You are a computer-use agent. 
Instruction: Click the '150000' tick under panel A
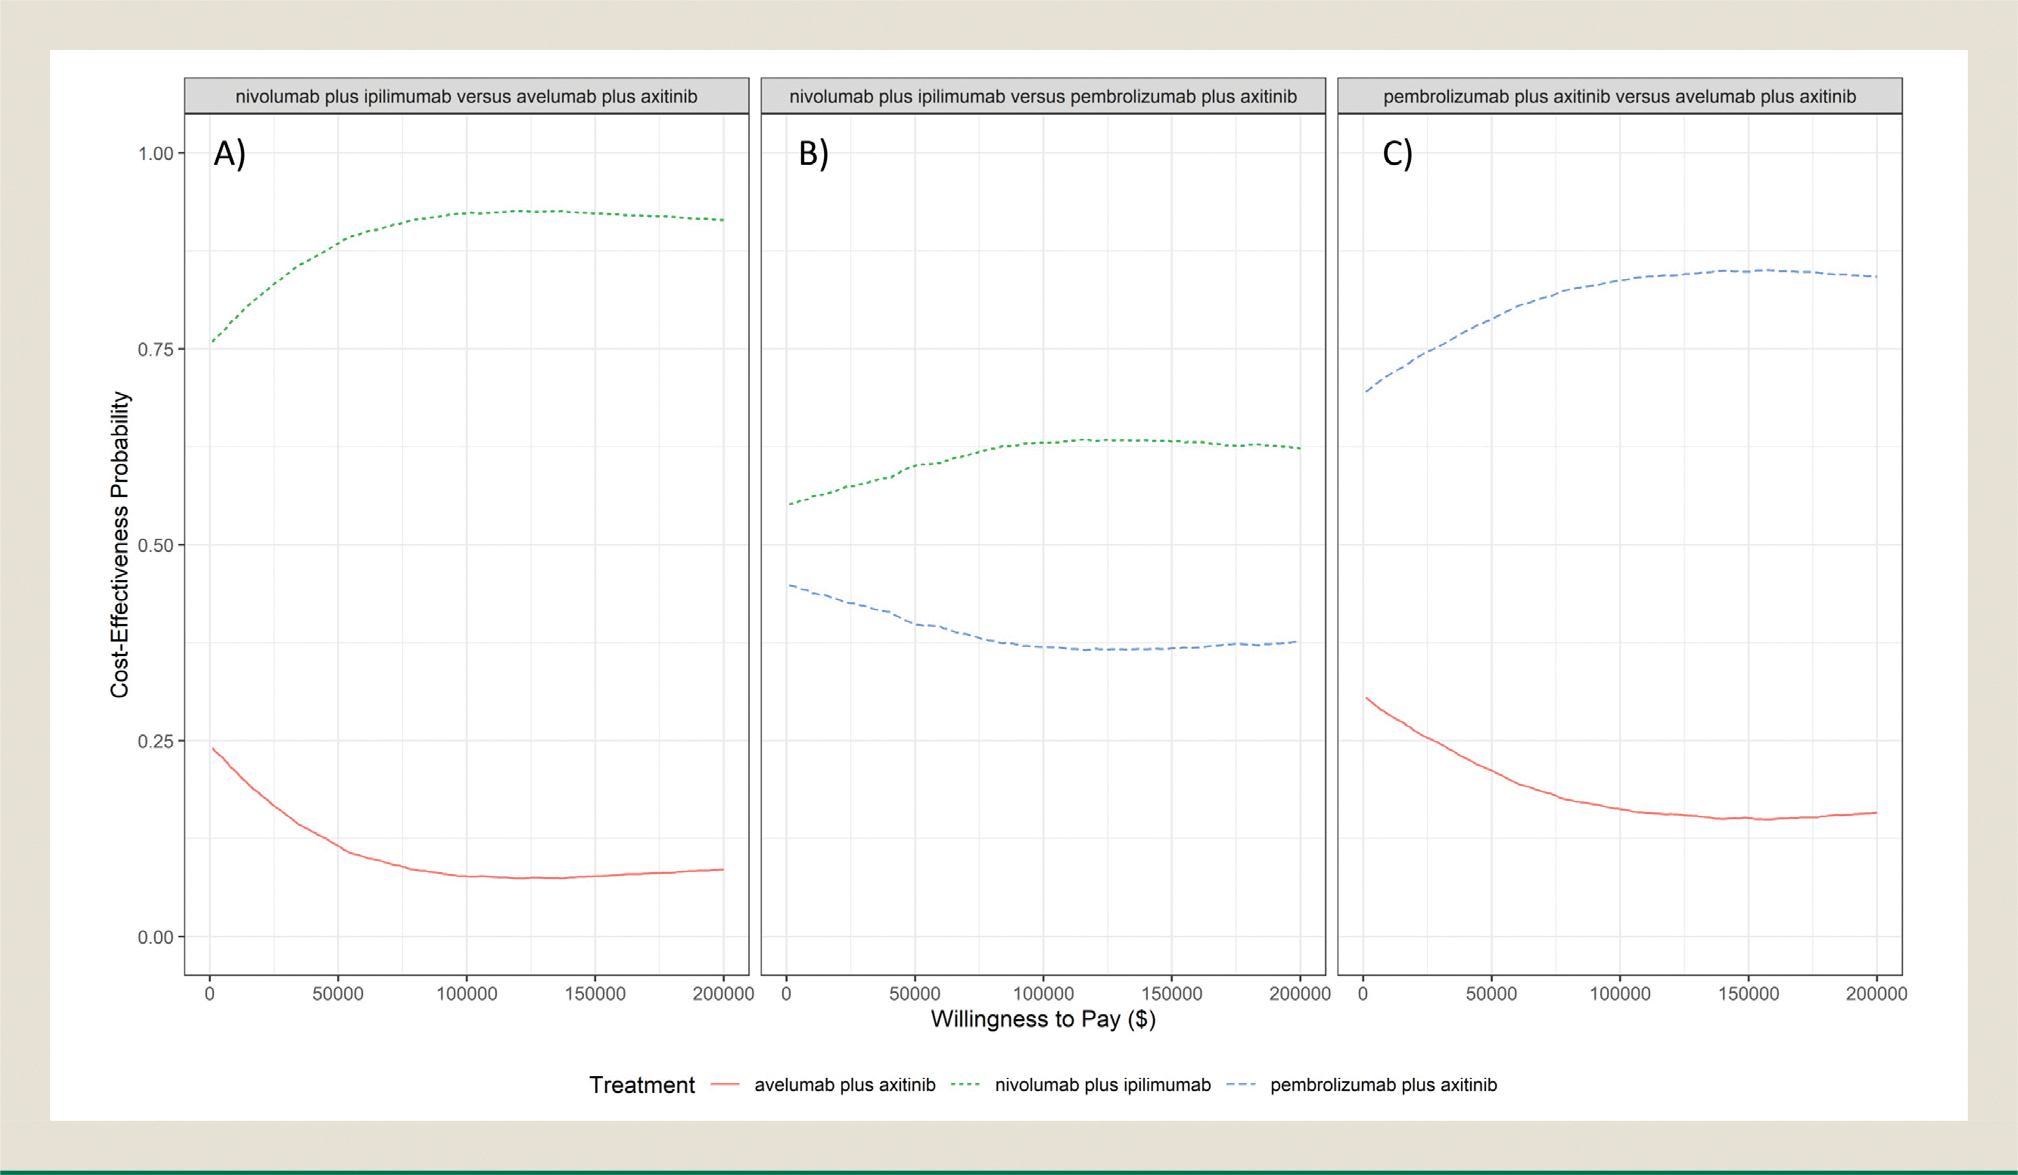coord(595,994)
